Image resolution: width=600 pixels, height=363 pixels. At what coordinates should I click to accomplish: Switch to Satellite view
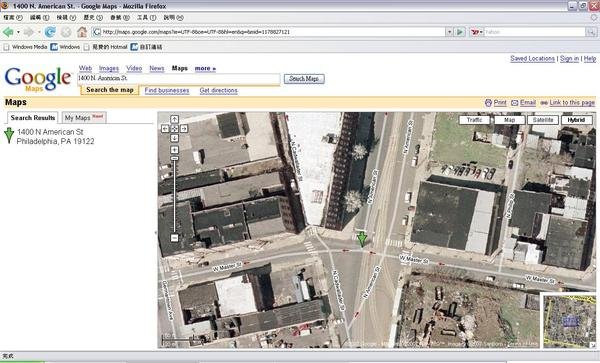coord(543,120)
